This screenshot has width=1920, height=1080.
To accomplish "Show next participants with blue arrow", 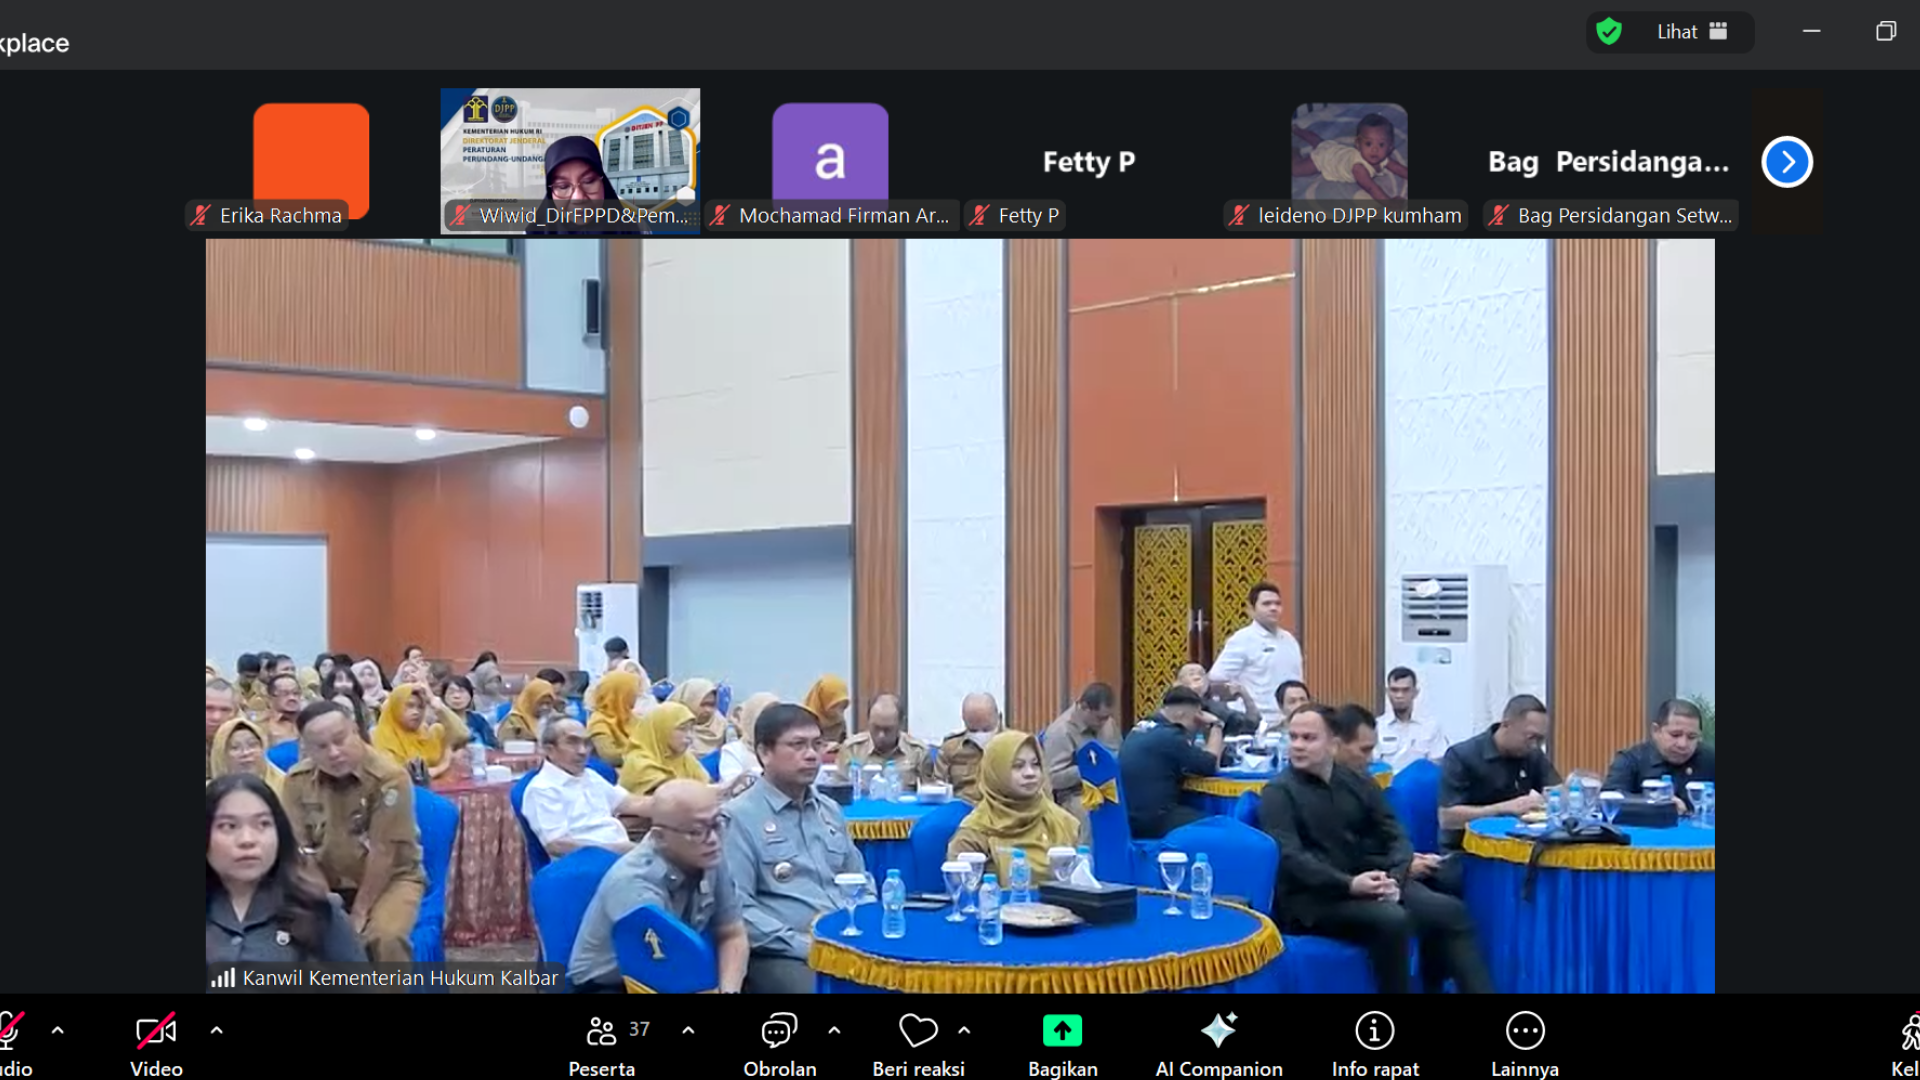I will coord(1787,162).
